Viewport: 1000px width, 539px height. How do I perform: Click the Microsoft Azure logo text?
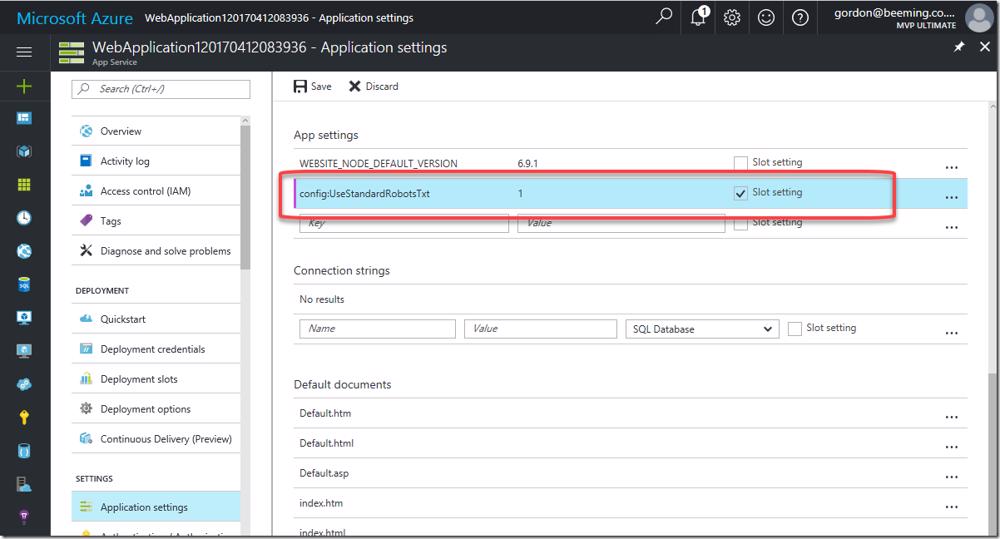coord(75,18)
